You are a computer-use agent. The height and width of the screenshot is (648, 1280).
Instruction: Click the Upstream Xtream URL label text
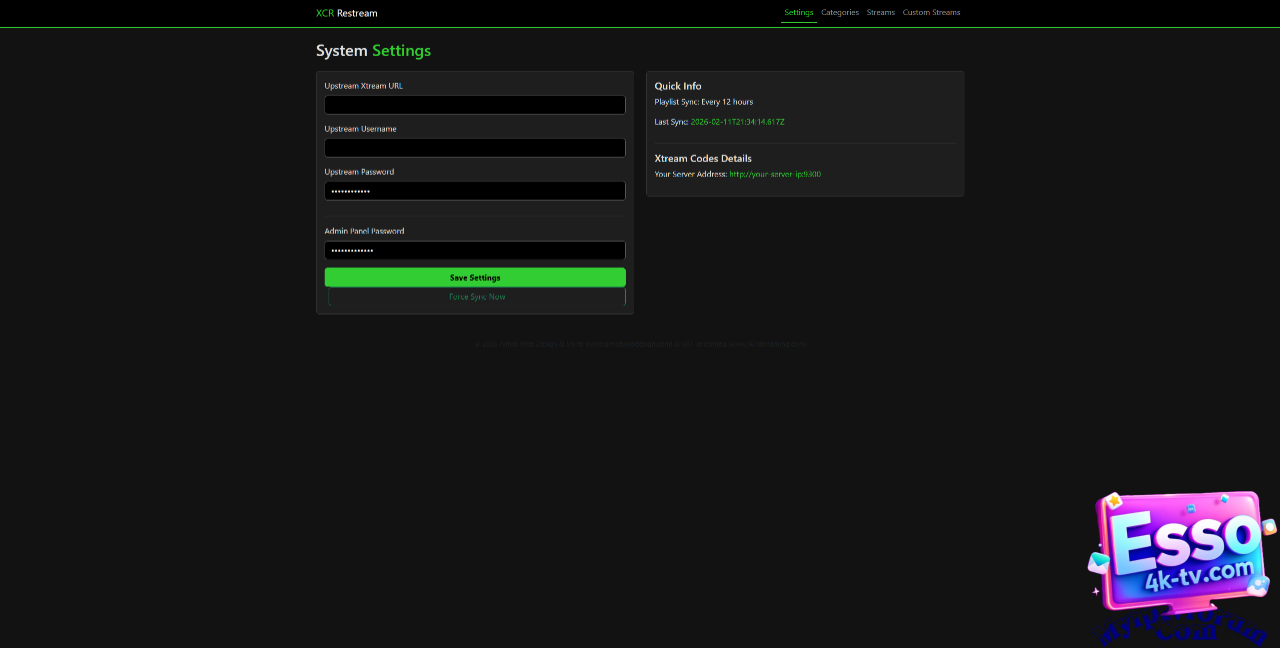363,86
